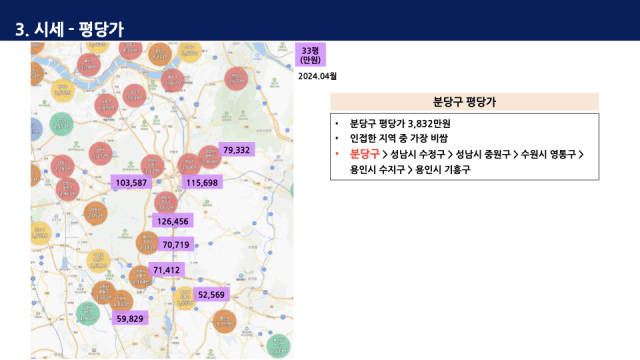Click the red 분당구 word in ranking line
Viewport: 640px width, 360px height.
coord(364,154)
